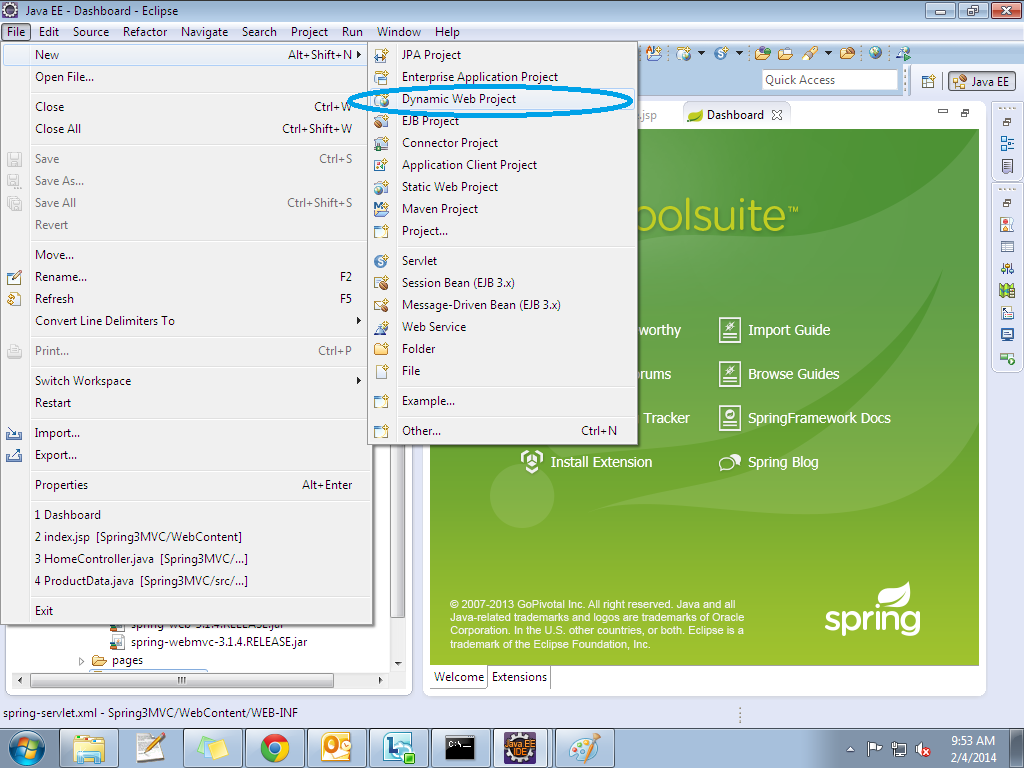Expand the pages folder in project tree
1024x768 pixels.
pyautogui.click(x=82, y=661)
